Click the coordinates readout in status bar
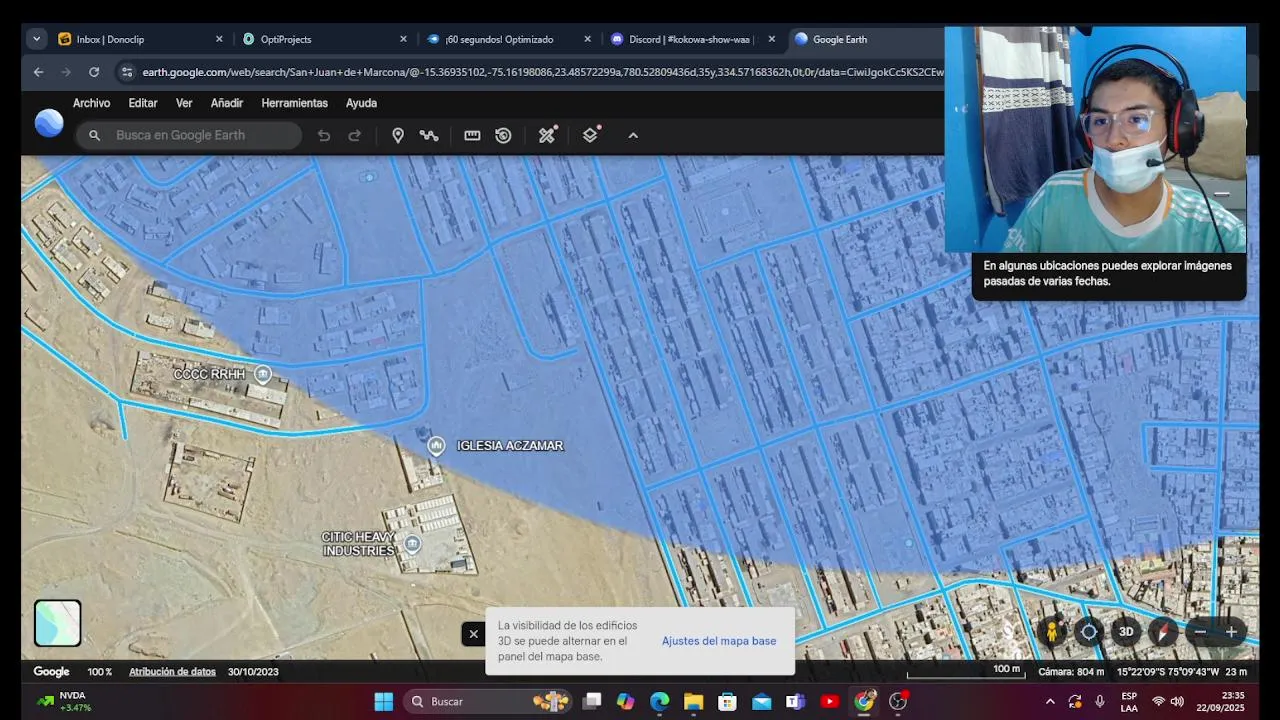 click(1168, 672)
